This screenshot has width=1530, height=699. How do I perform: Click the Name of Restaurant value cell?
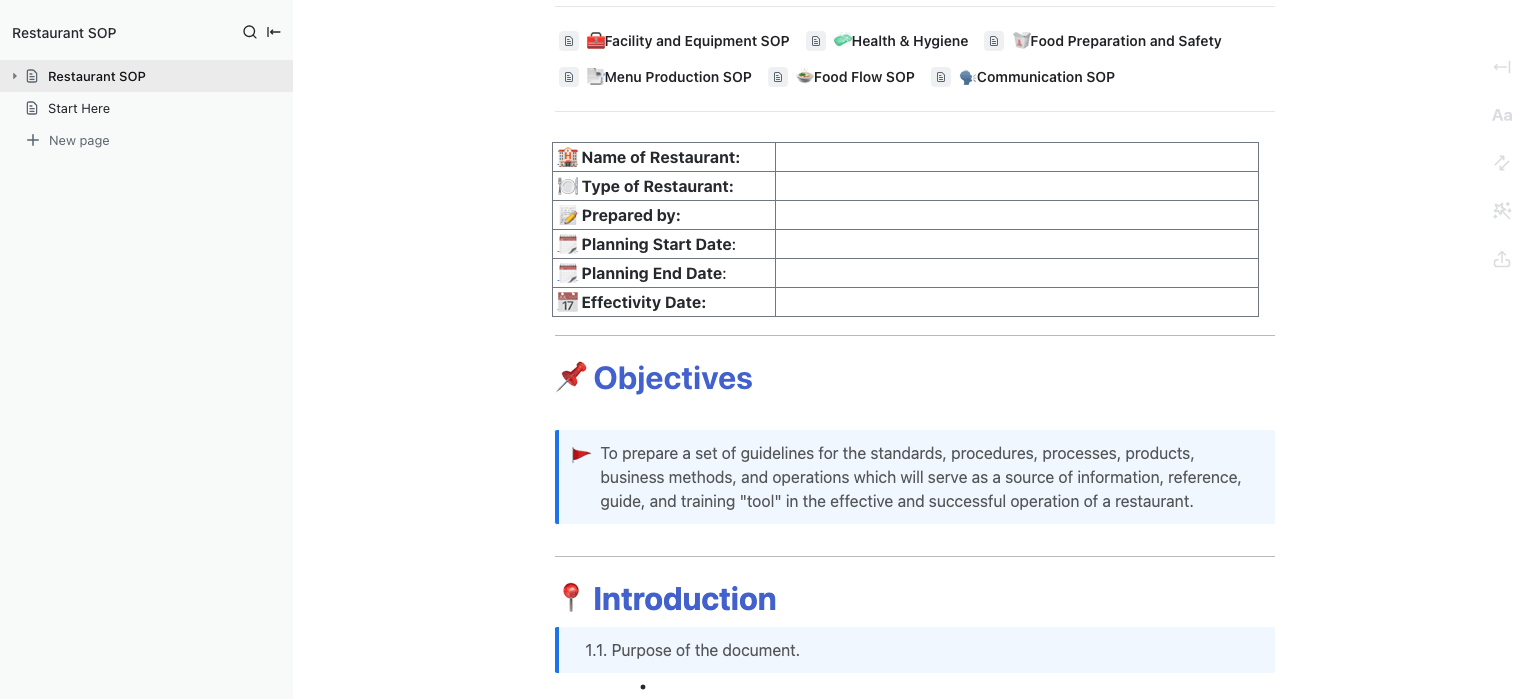pyautogui.click(x=1016, y=157)
